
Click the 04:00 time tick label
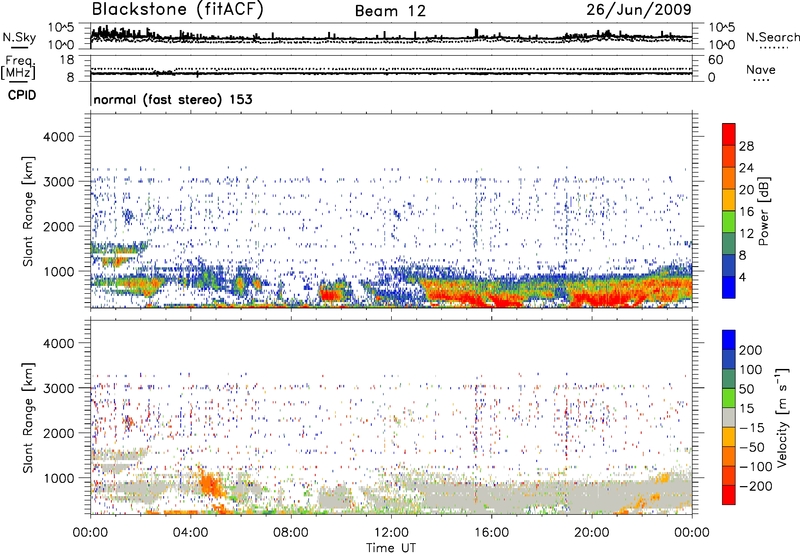tap(190, 533)
